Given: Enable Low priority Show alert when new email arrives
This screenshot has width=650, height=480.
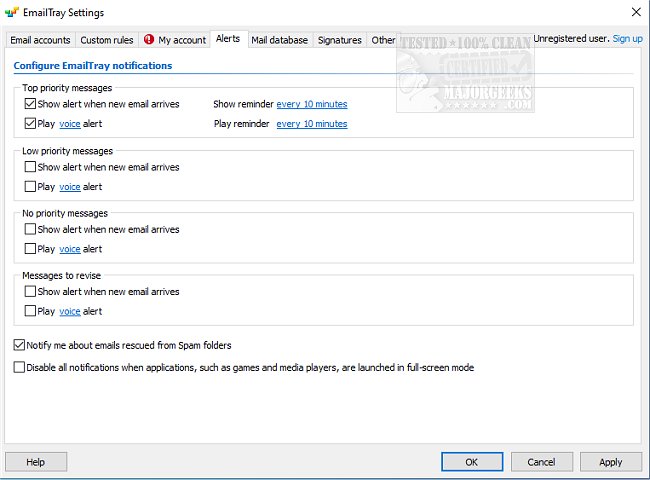Looking at the screenshot, I should click(30, 167).
